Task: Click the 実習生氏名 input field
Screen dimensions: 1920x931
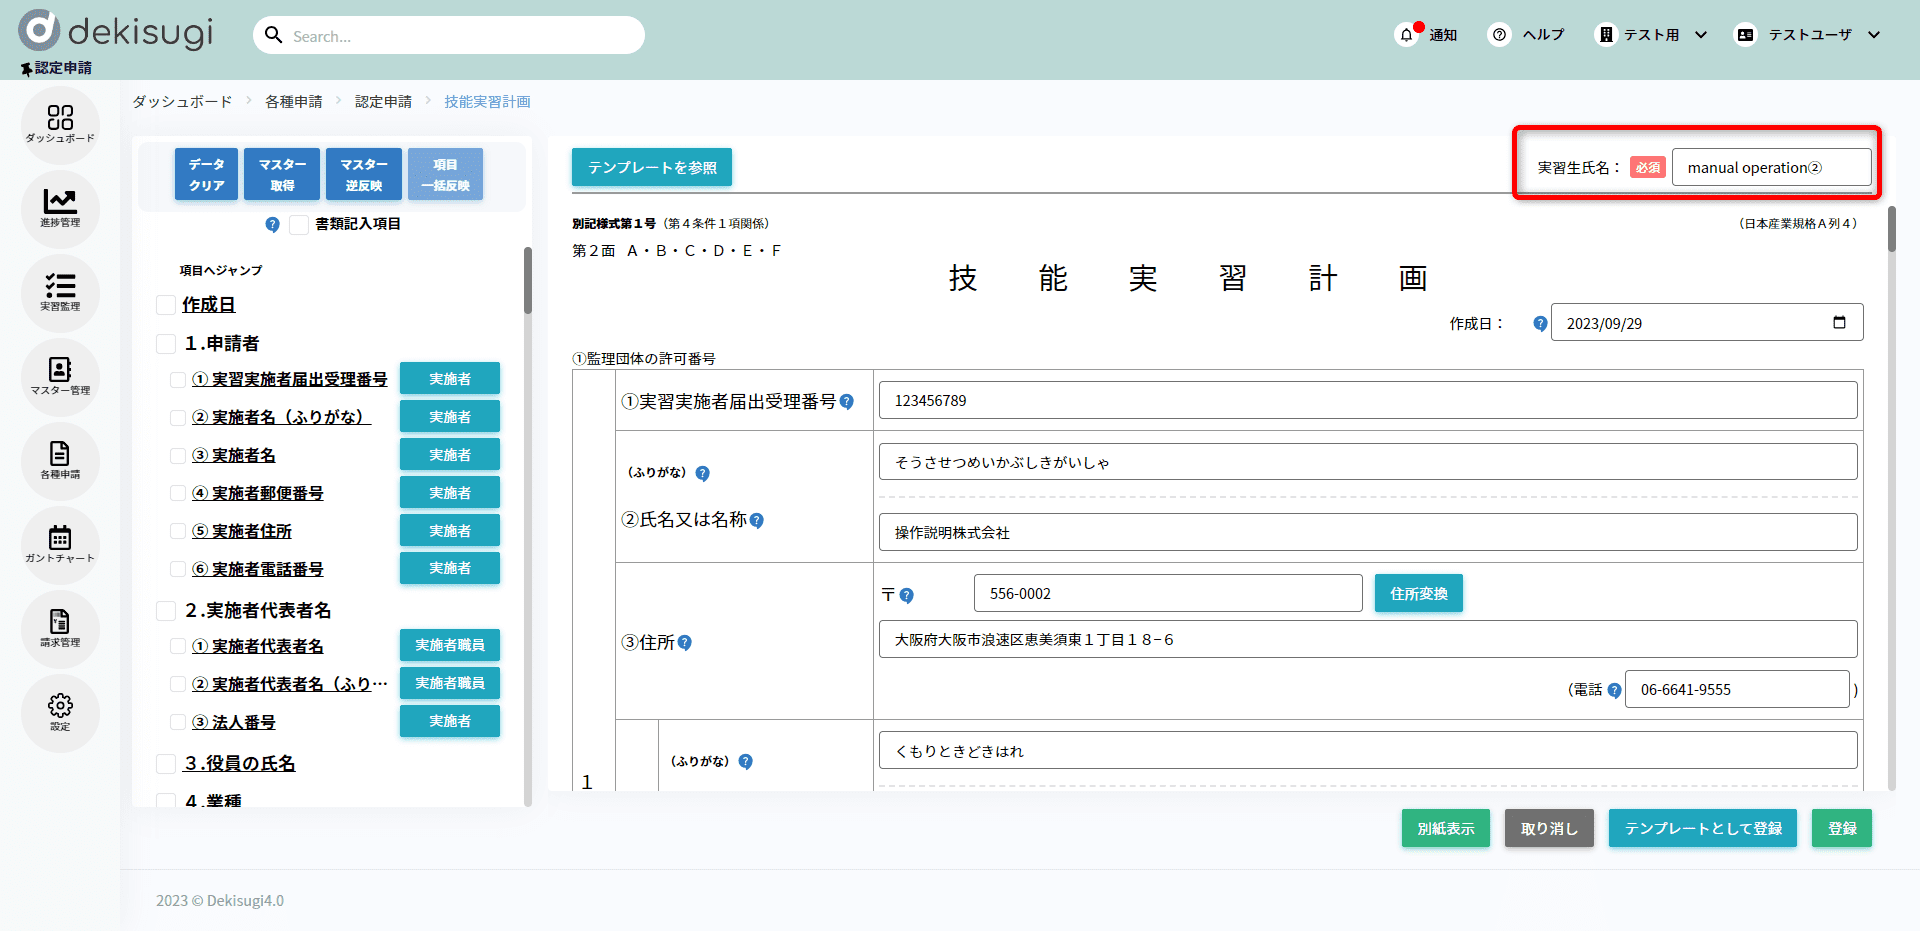Action: coord(1770,168)
